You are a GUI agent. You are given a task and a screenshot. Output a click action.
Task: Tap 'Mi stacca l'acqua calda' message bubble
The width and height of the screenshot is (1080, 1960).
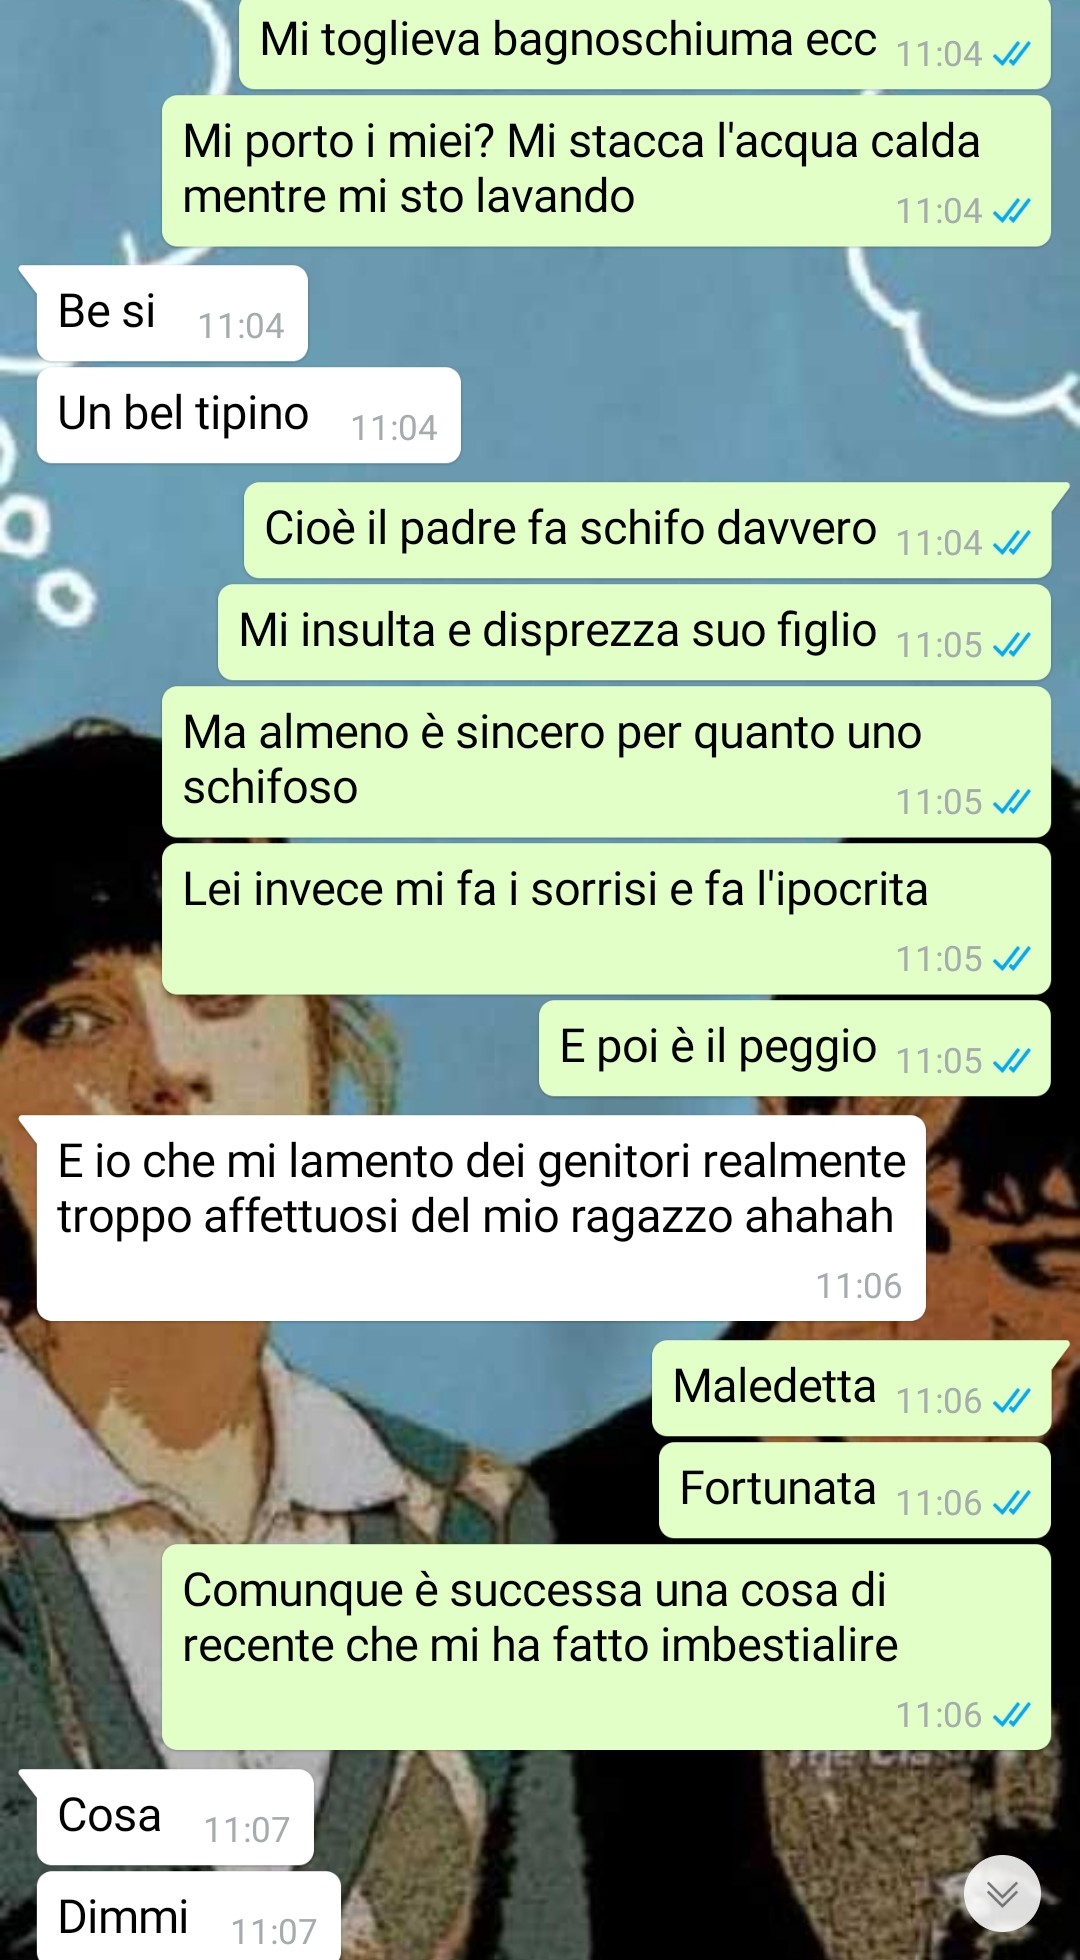click(x=606, y=171)
